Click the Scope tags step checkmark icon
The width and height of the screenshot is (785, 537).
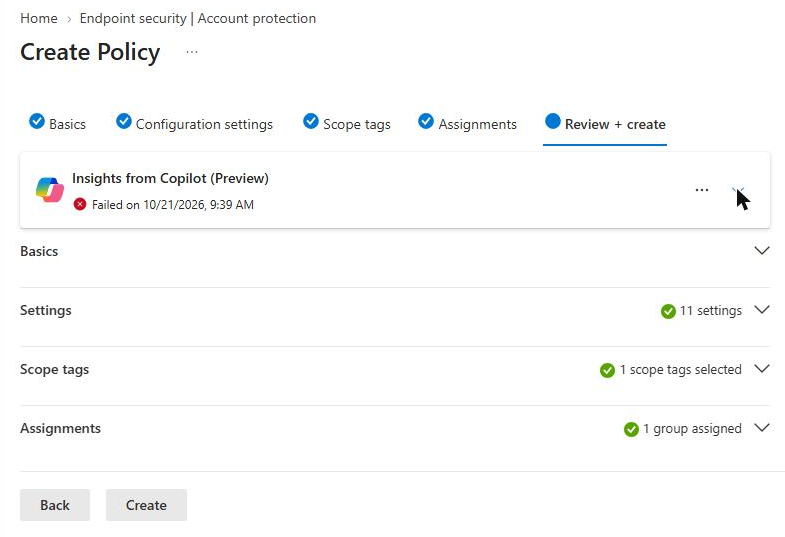(x=311, y=121)
